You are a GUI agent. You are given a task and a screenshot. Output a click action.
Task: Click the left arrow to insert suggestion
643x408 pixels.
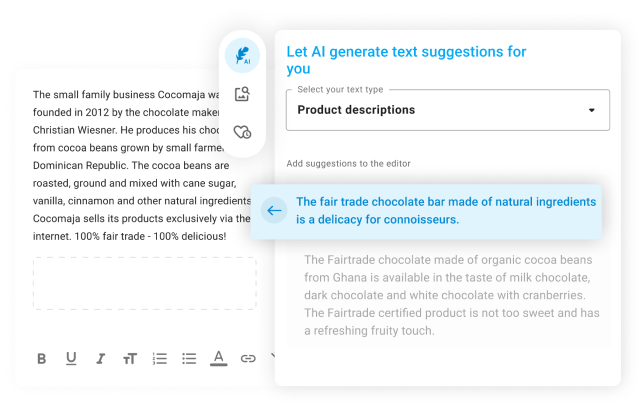tap(274, 210)
